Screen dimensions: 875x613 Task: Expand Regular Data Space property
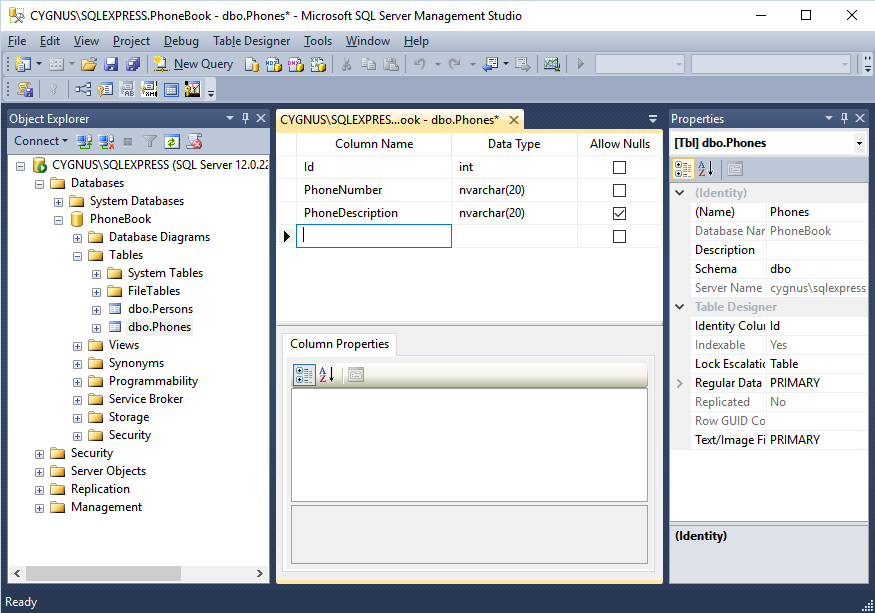pyautogui.click(x=680, y=383)
